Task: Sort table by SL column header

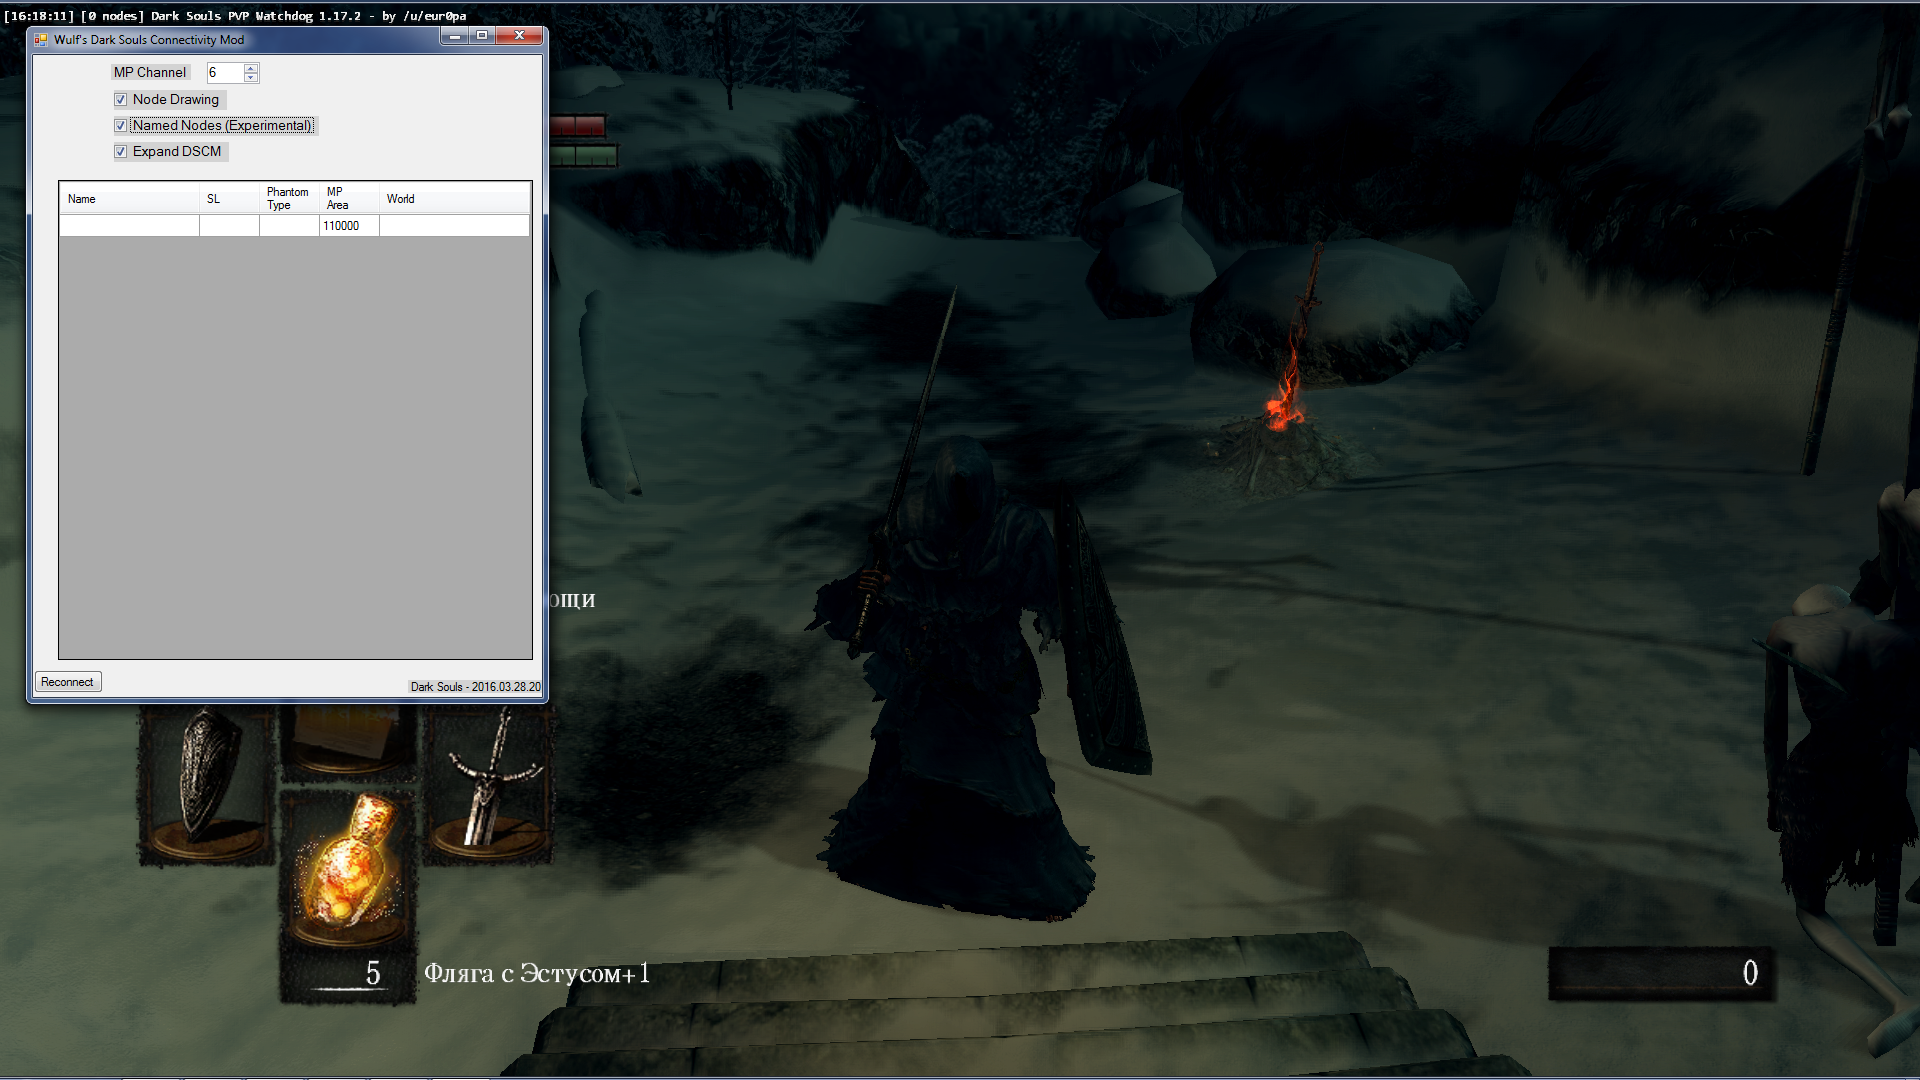Action: click(229, 198)
